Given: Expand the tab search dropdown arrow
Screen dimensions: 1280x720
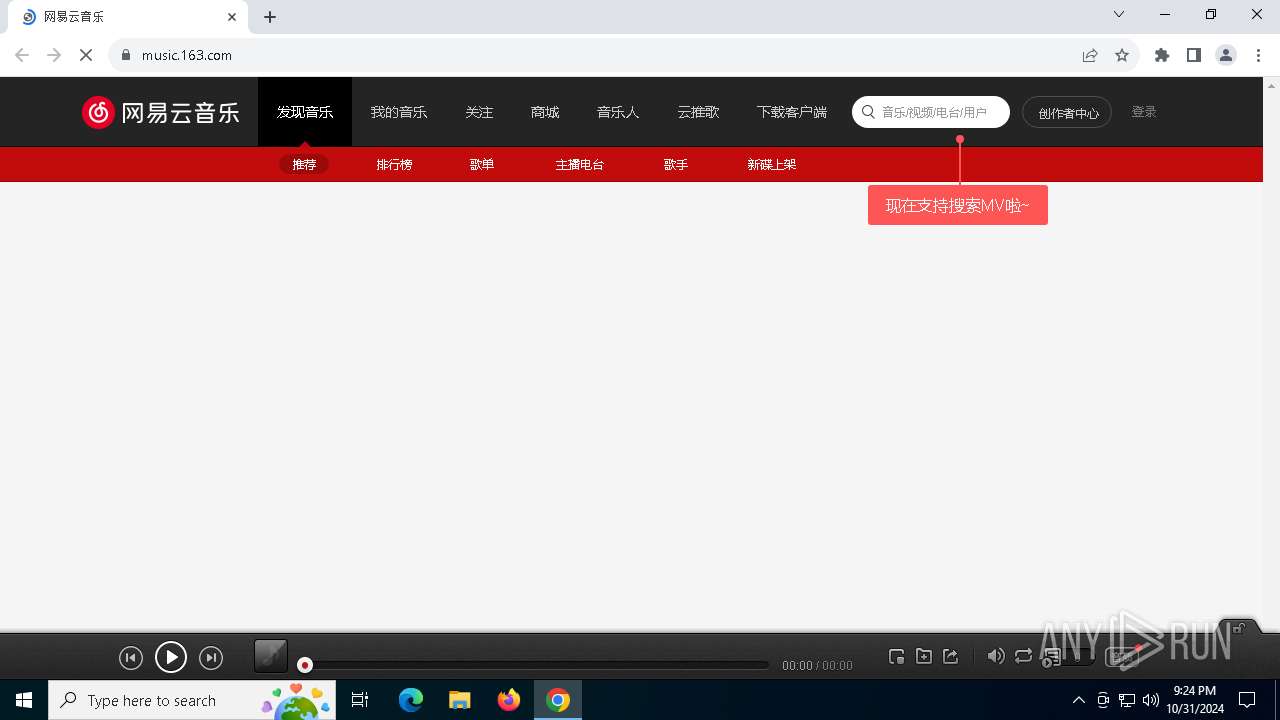Looking at the screenshot, I should click(1119, 14).
